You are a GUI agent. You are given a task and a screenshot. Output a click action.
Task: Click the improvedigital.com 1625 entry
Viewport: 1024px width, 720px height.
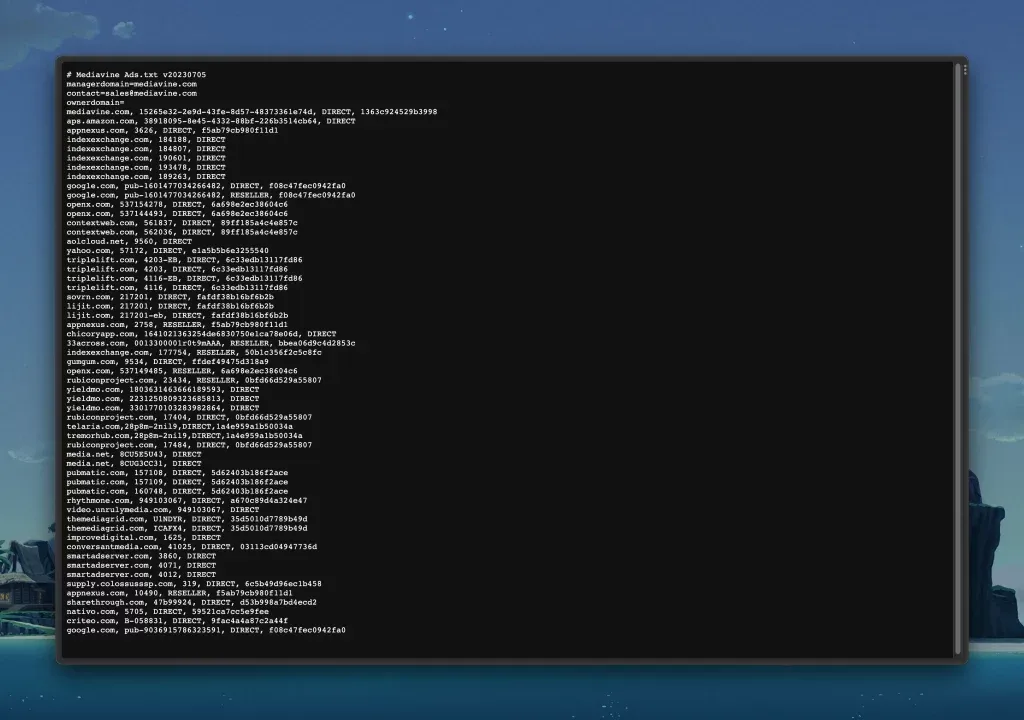(x=144, y=538)
